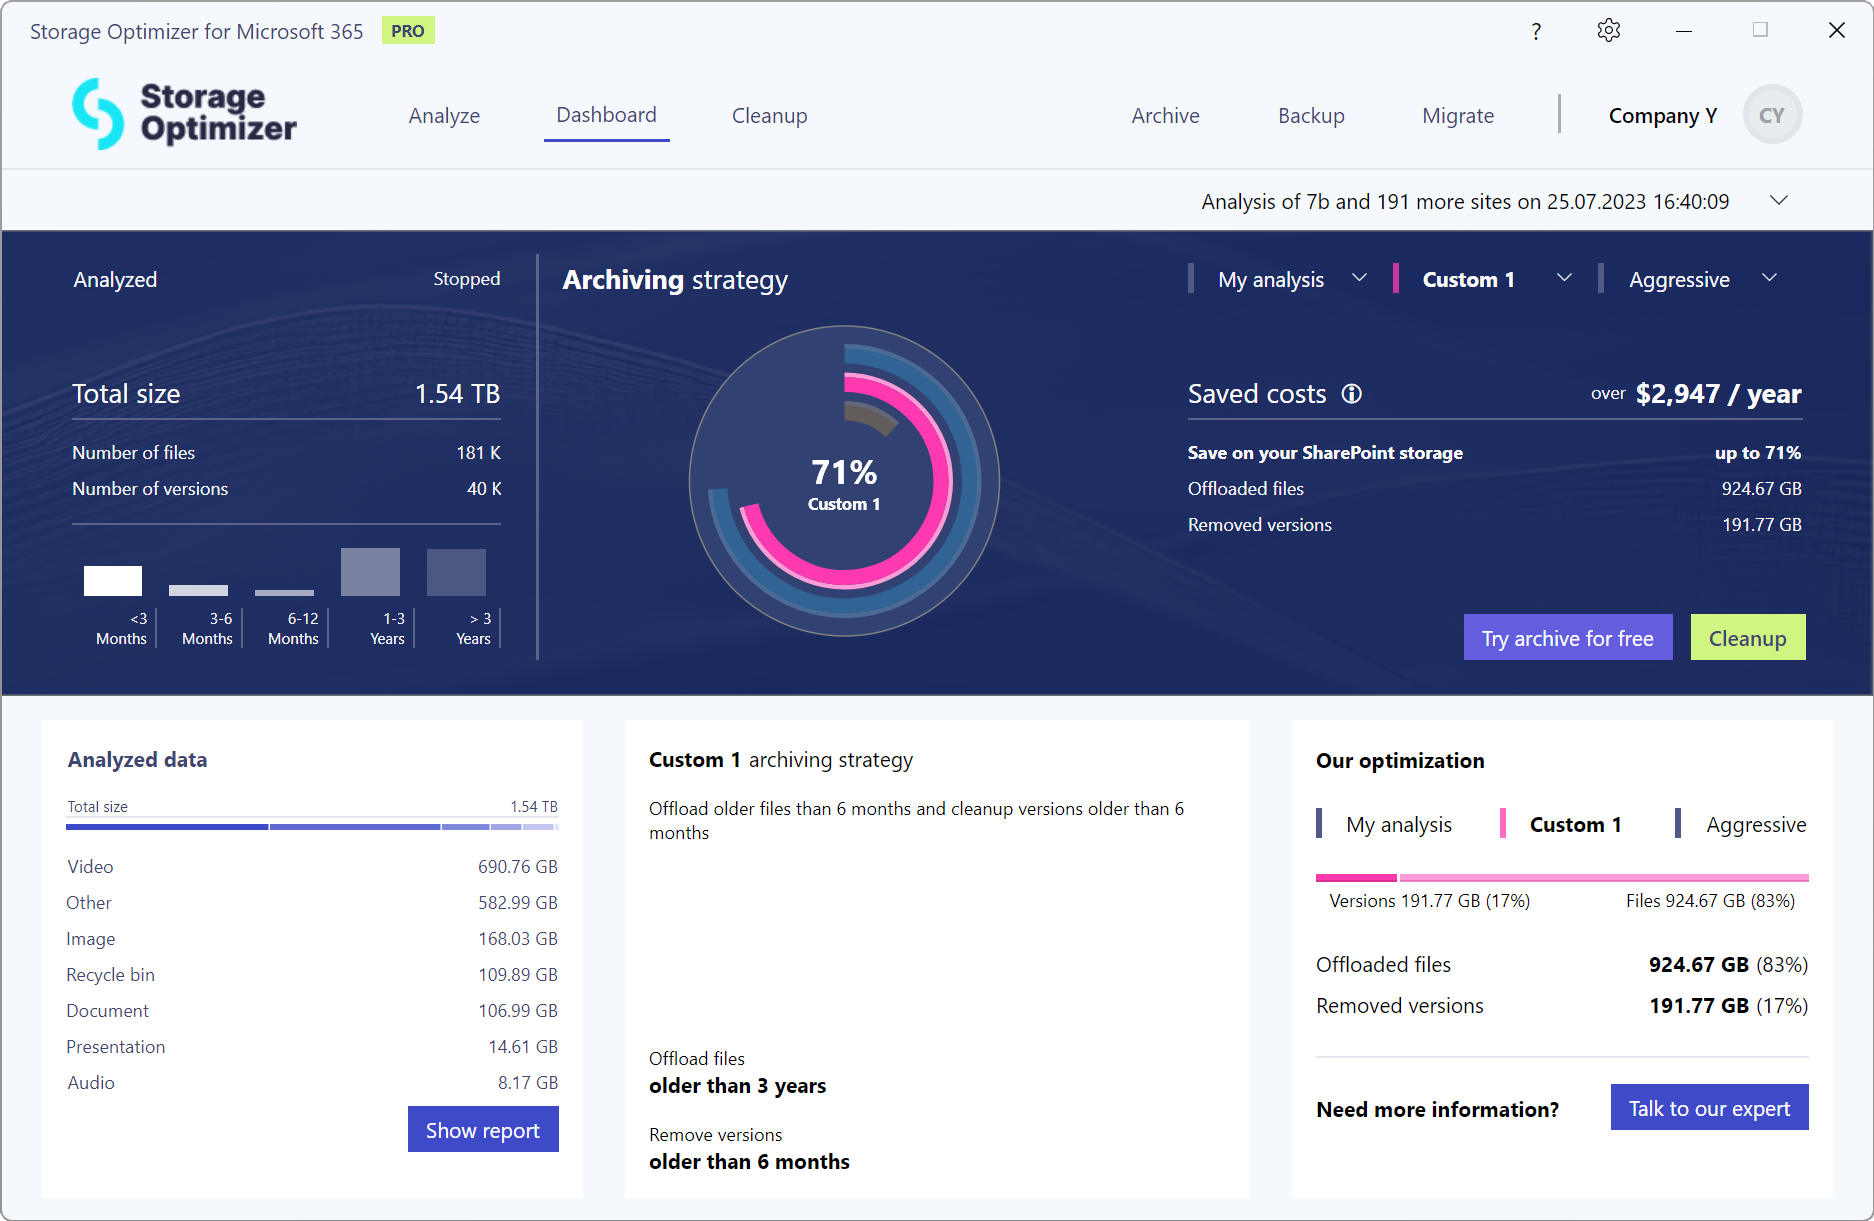Open the CY company avatar
Viewport: 1874px width, 1221px height.
[1772, 114]
